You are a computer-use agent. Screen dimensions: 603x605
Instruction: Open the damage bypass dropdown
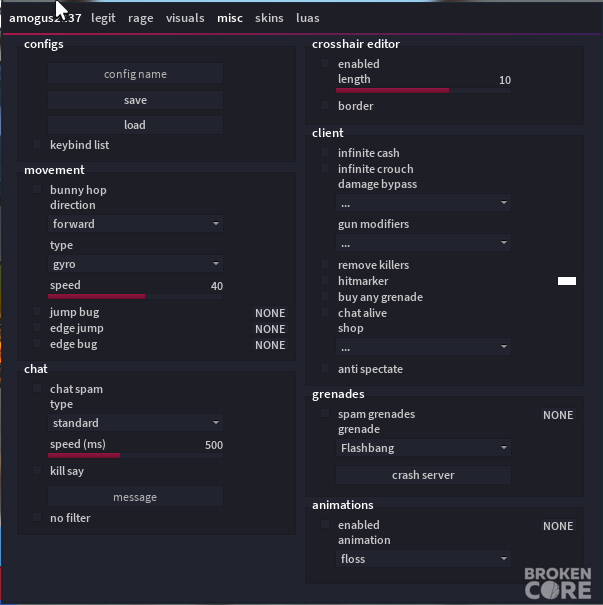click(424, 203)
